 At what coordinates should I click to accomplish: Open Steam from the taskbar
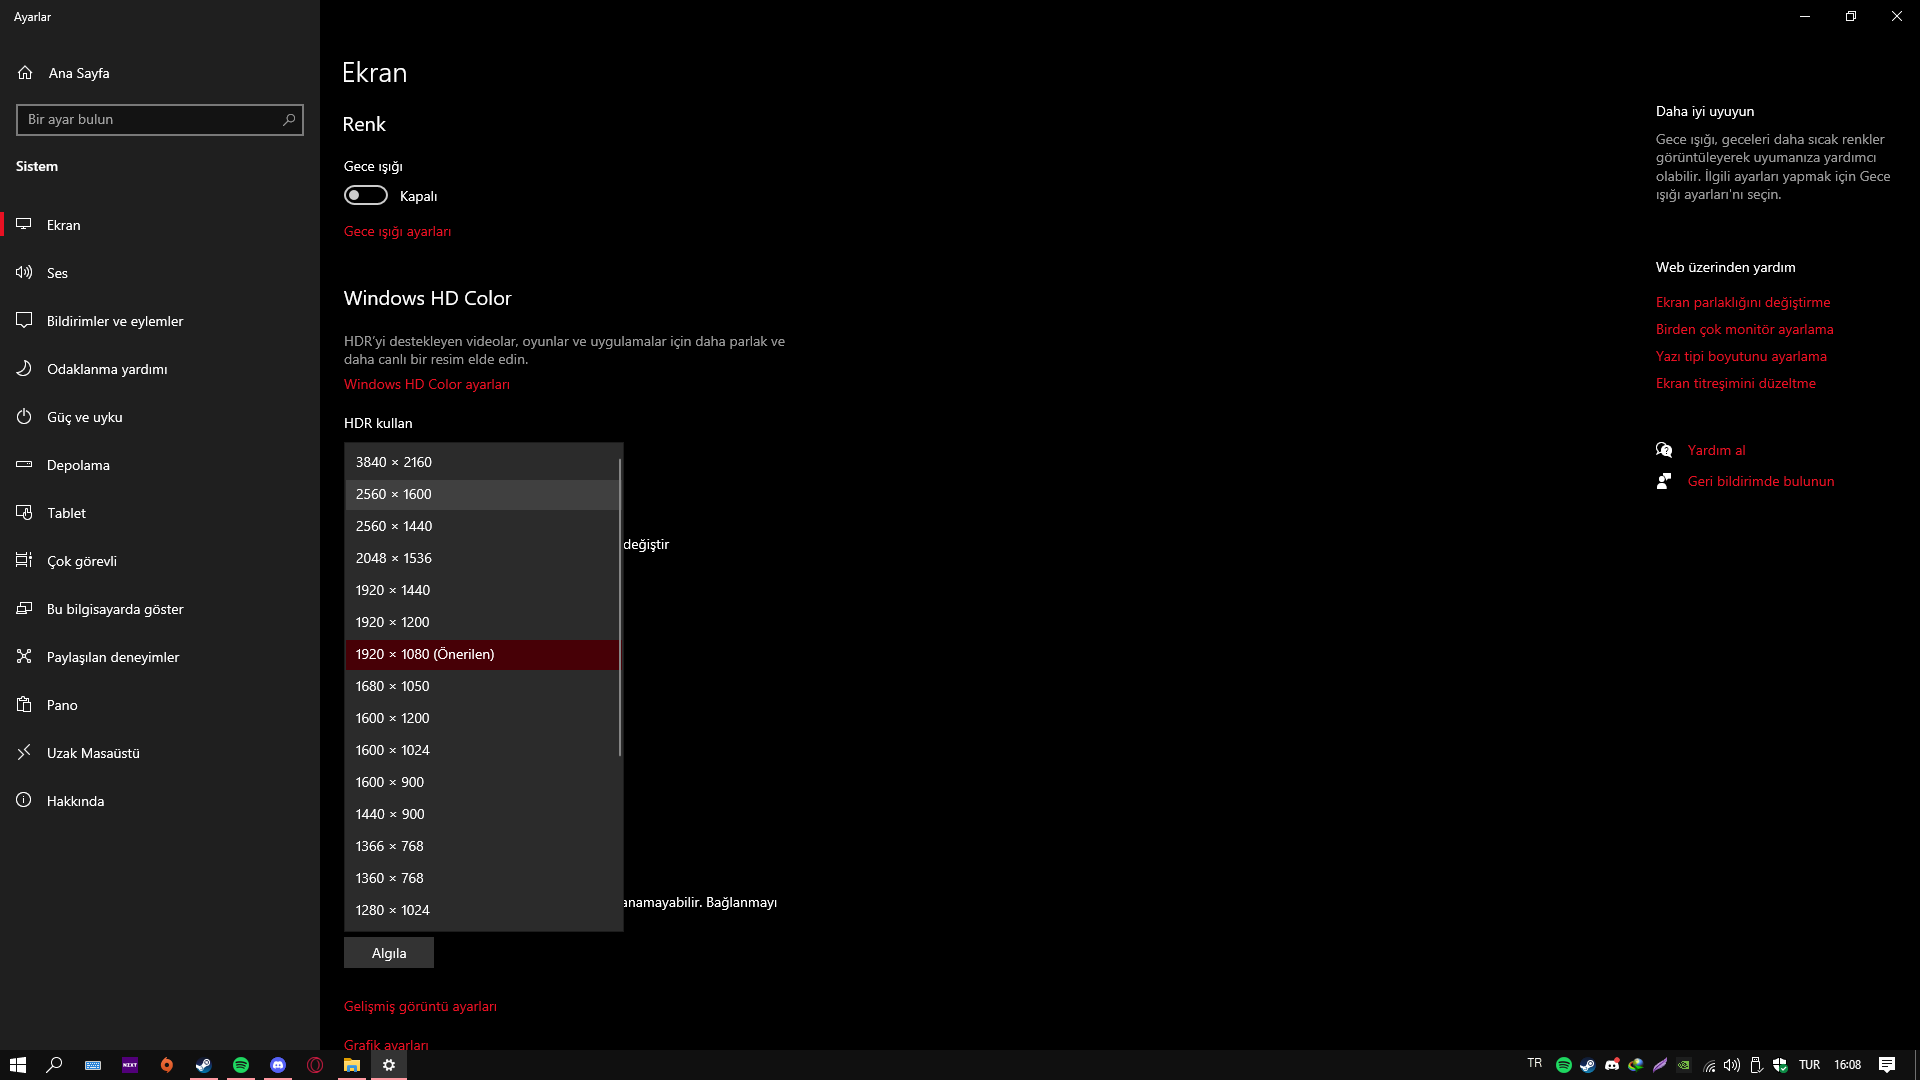click(204, 1065)
